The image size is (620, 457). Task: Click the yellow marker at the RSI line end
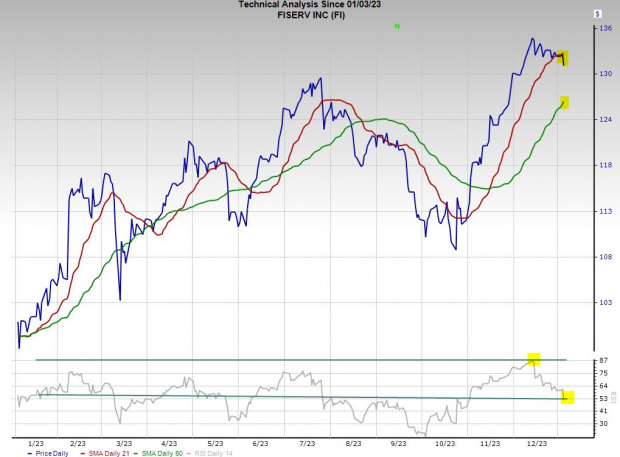pos(568,397)
